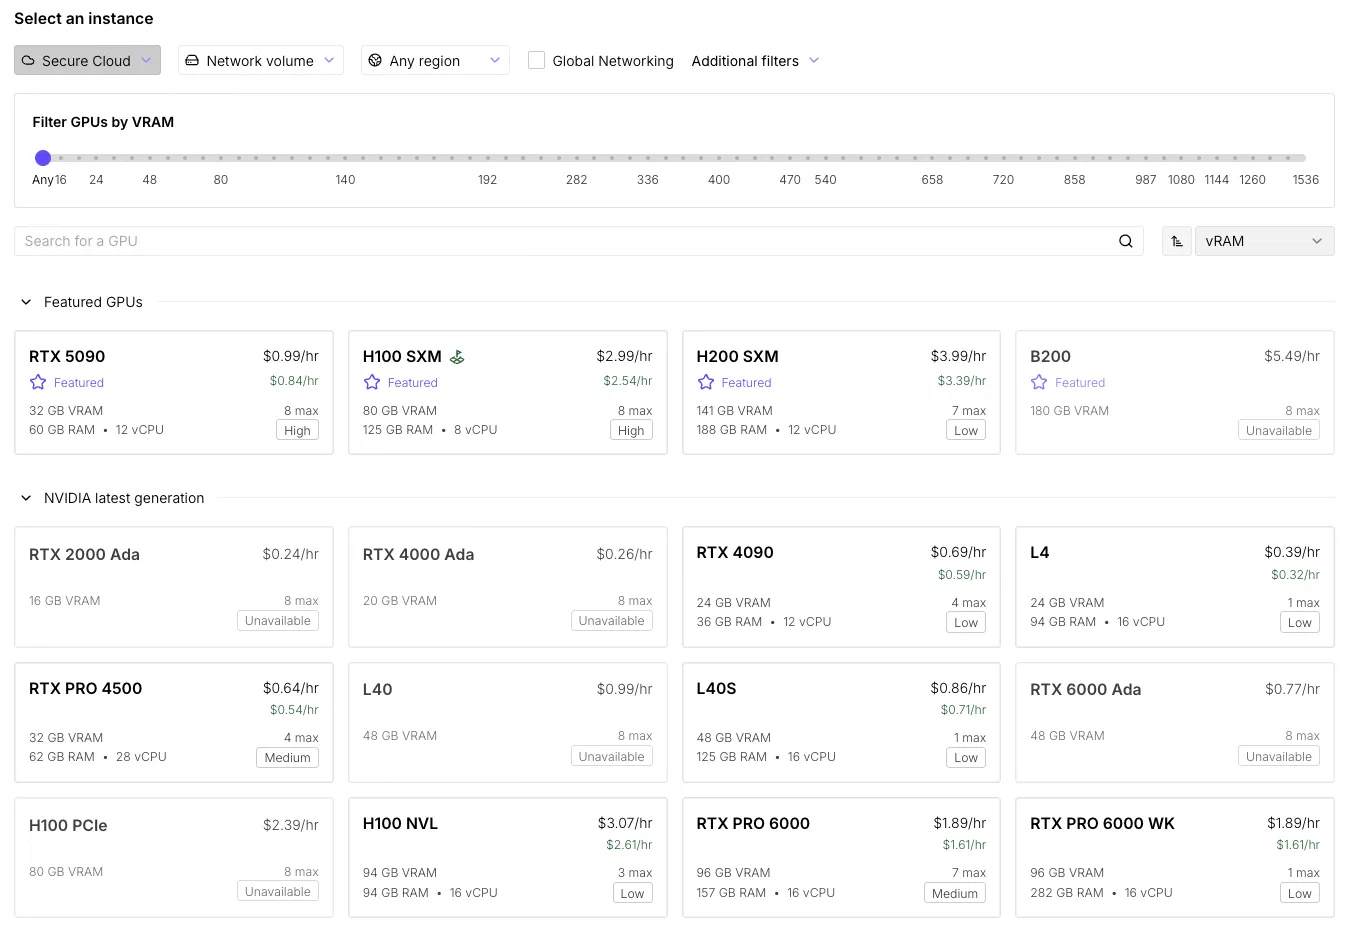This screenshot has height=928, width=1345.
Task: Click the green icon next to H100 SXM
Action: (457, 356)
